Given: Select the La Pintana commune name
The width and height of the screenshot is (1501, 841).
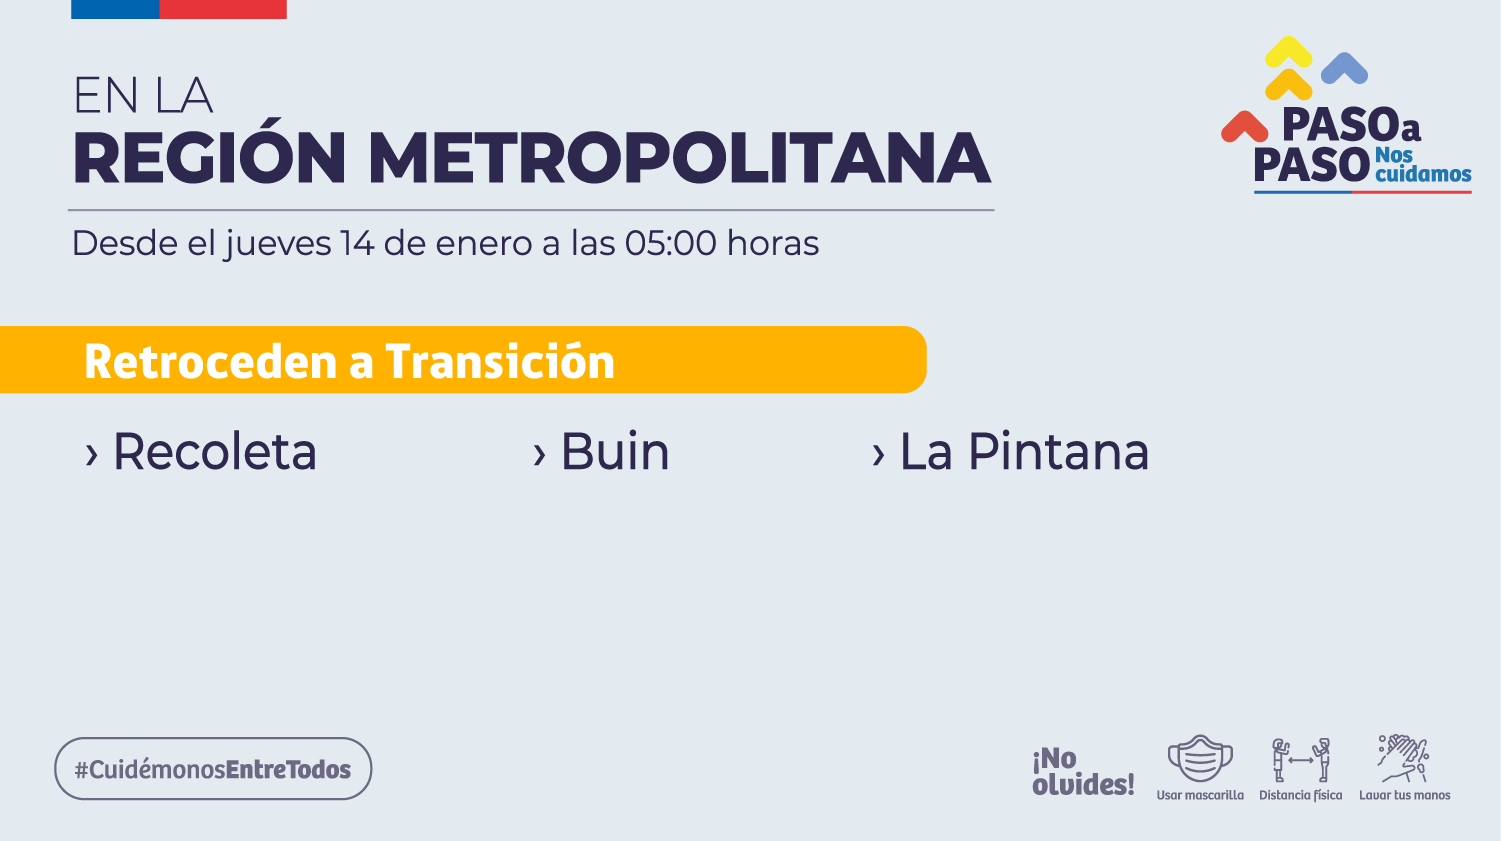Looking at the screenshot, I should pyautogui.click(x=1025, y=452).
